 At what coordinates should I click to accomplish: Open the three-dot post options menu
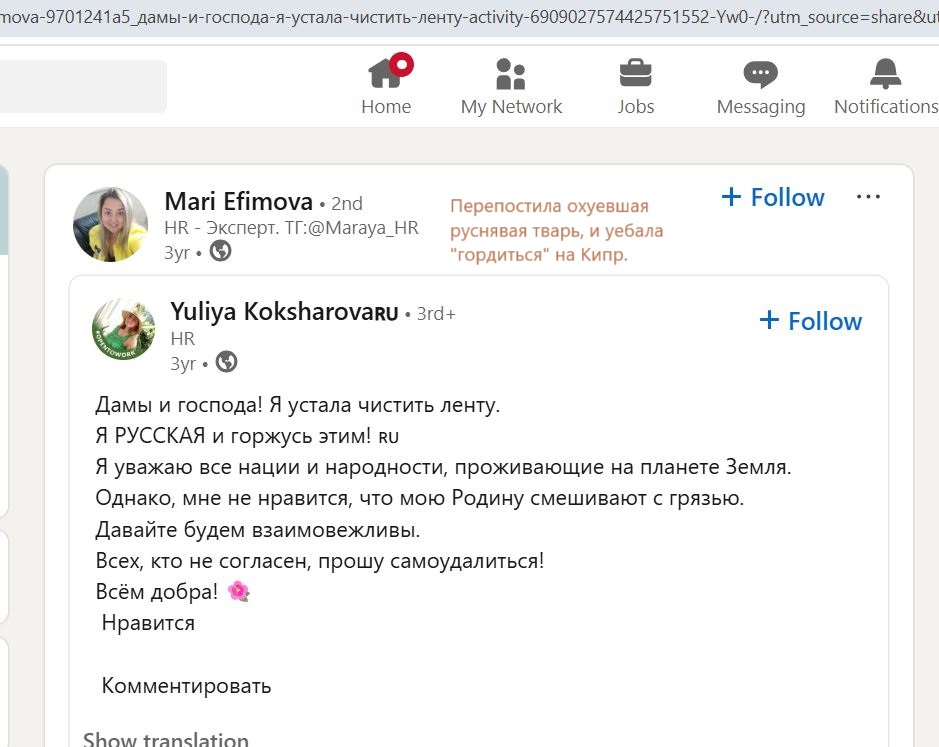(x=868, y=197)
